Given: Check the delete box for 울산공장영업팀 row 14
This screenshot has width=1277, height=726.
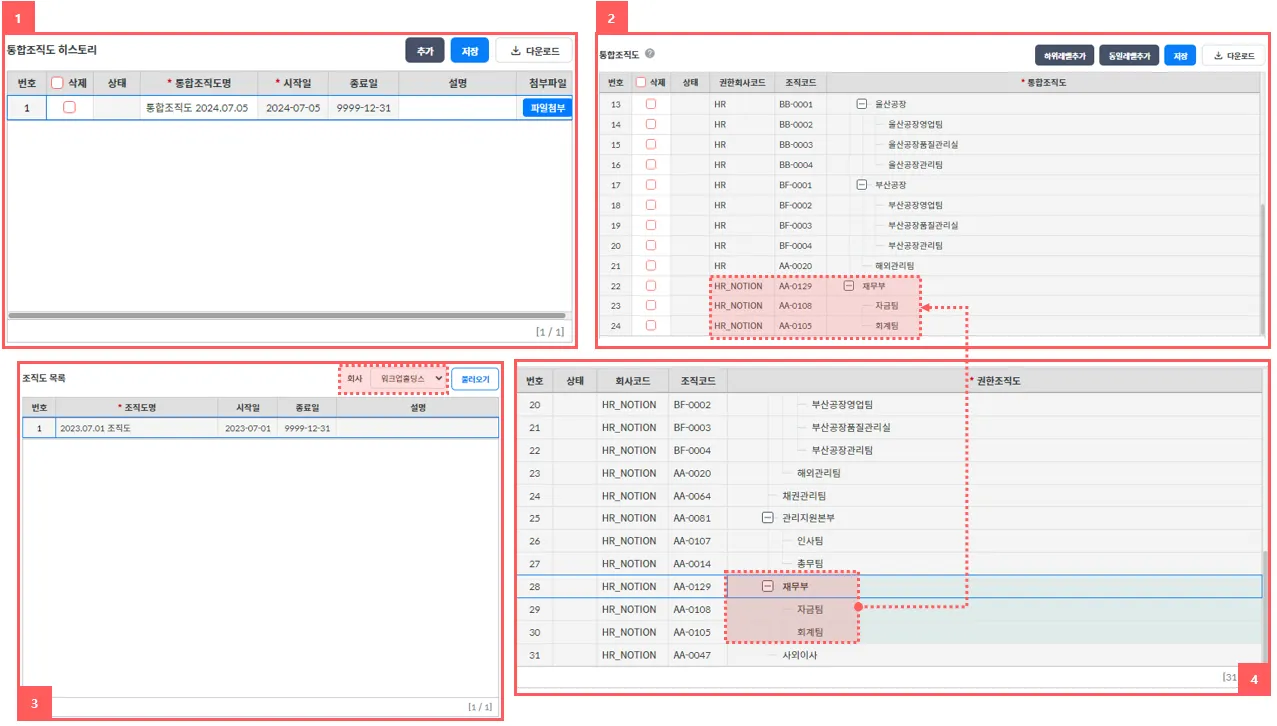Looking at the screenshot, I should (651, 124).
